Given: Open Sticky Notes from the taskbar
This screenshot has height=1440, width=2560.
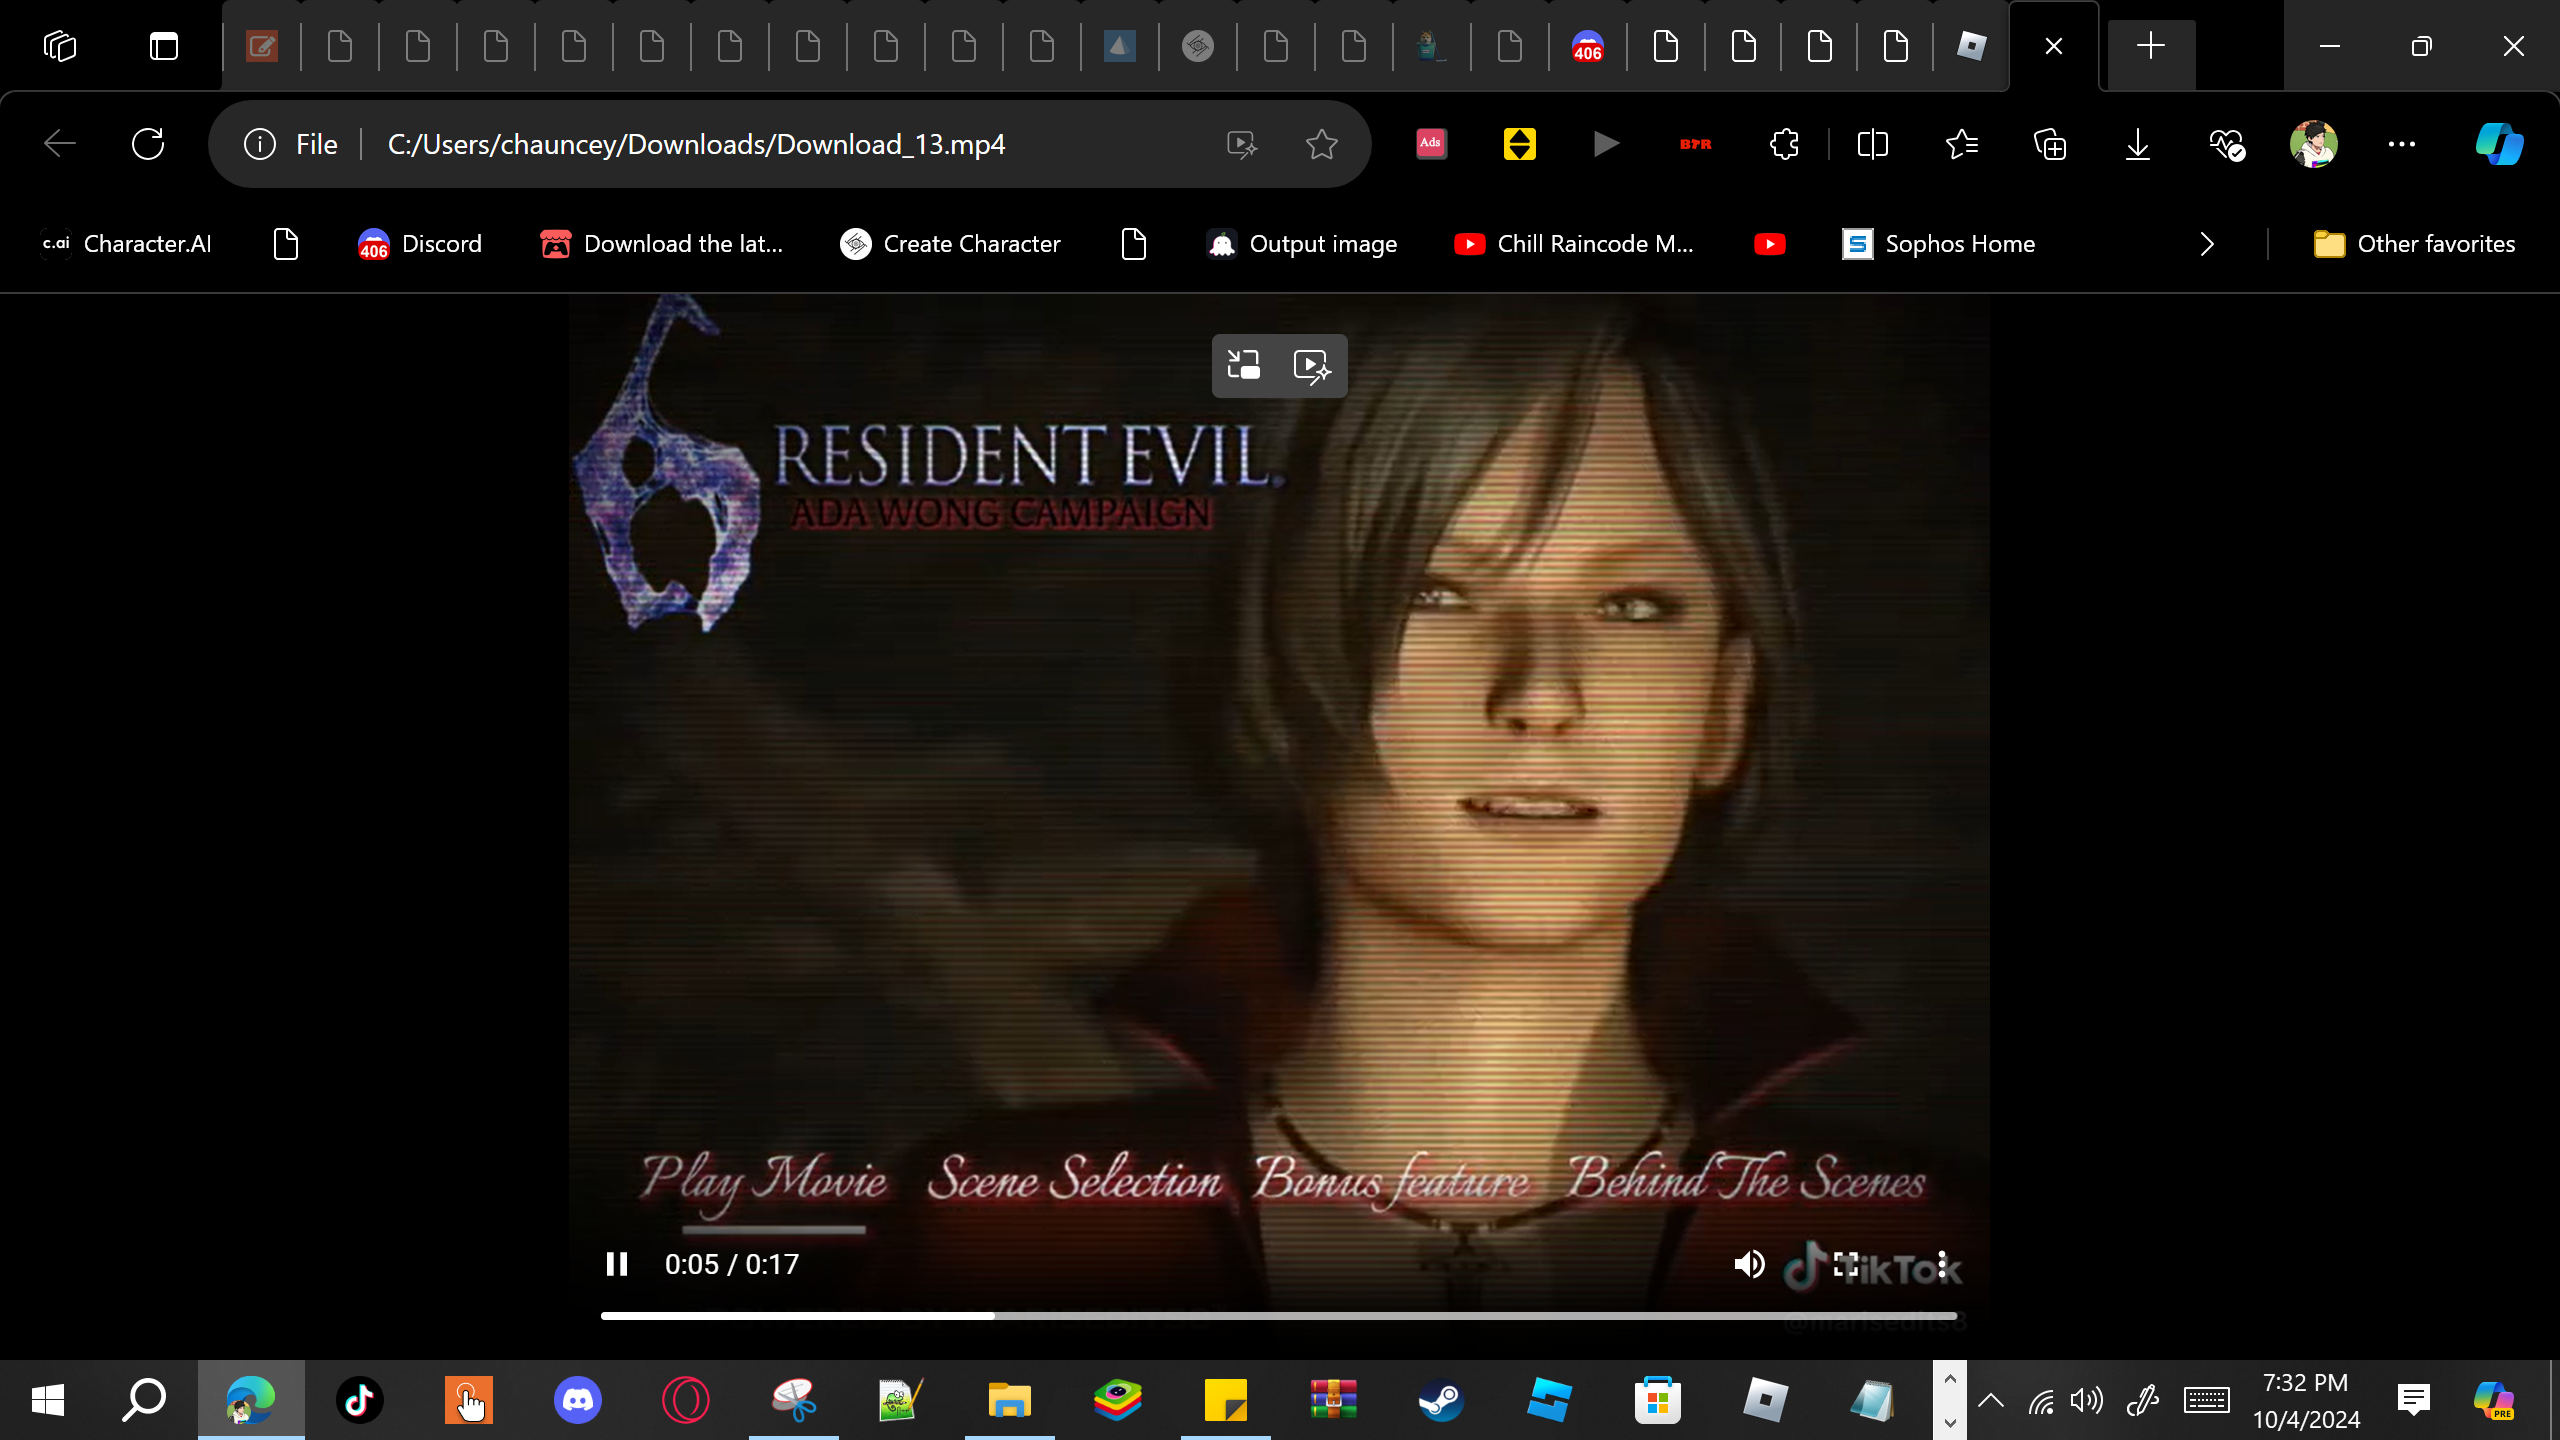Looking at the screenshot, I should (1225, 1400).
